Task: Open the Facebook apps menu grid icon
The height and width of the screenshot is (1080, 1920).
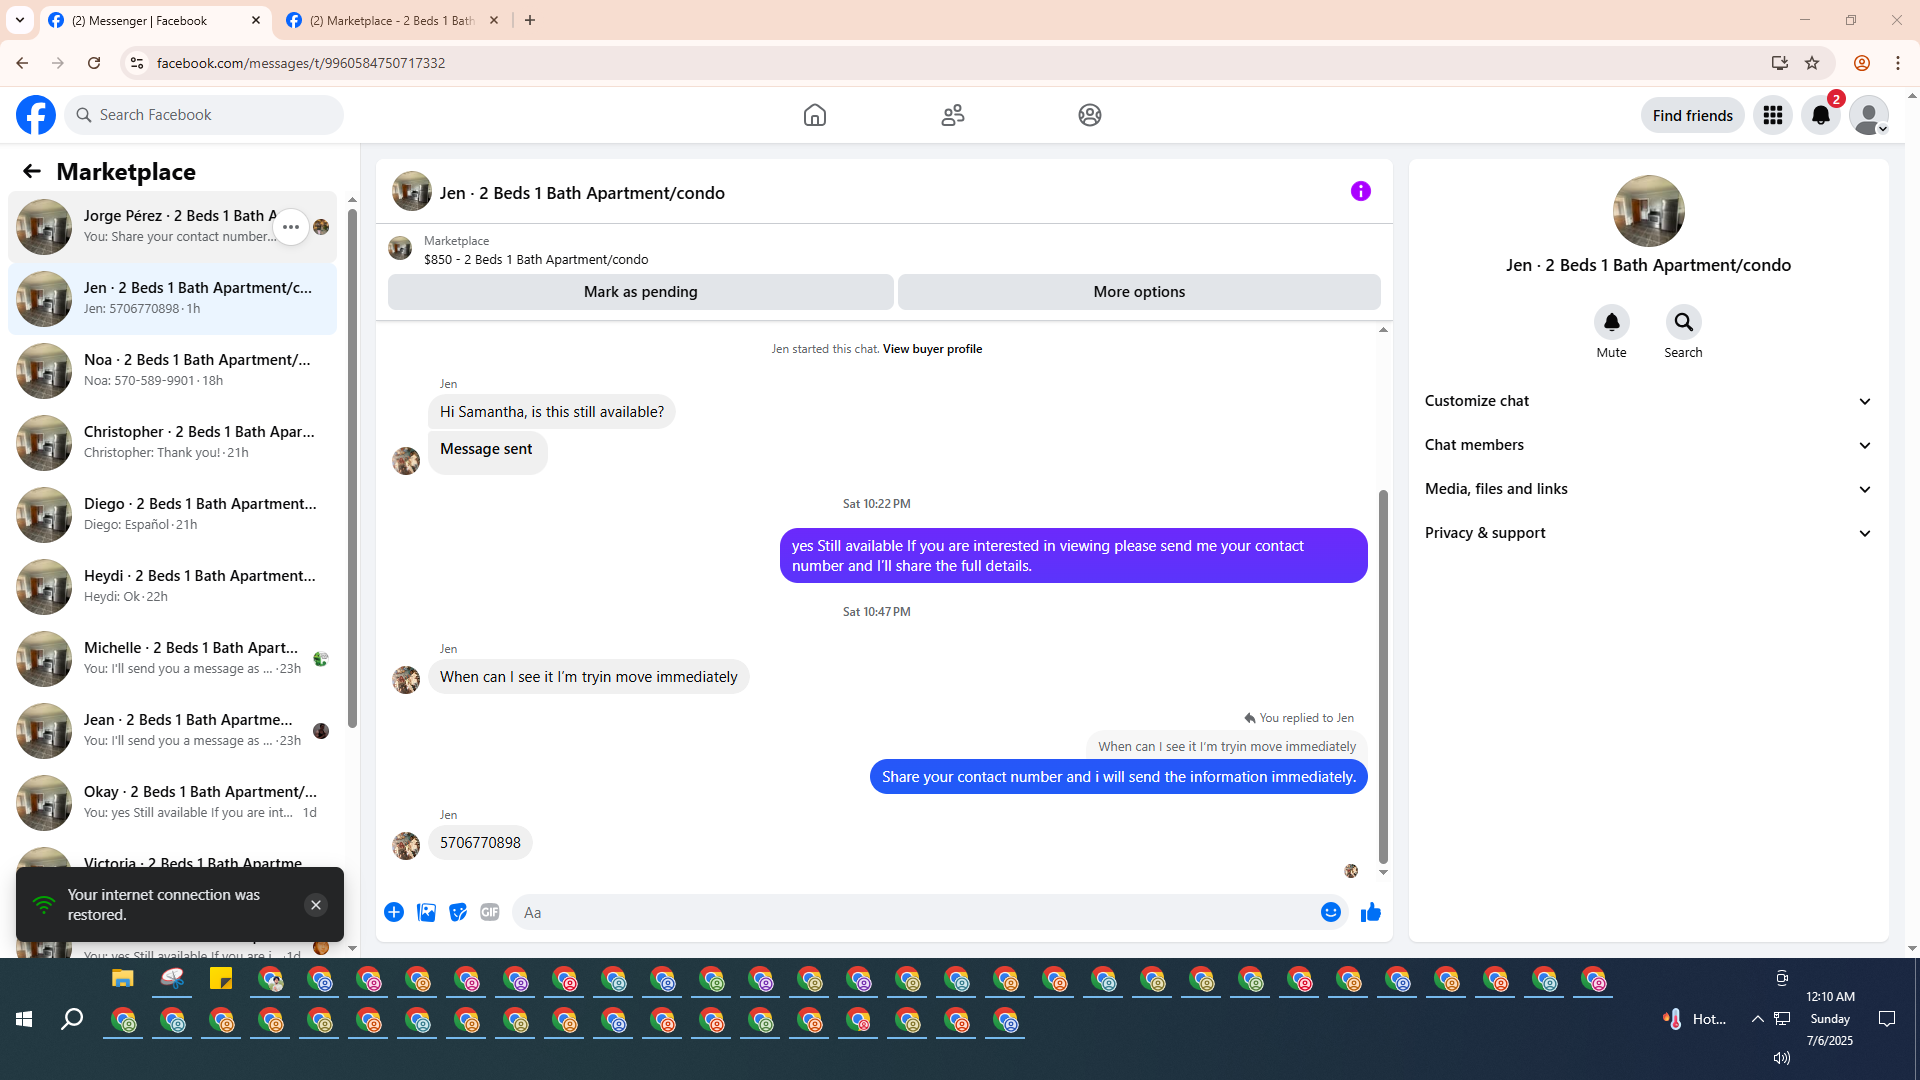Action: pyautogui.click(x=1772, y=115)
